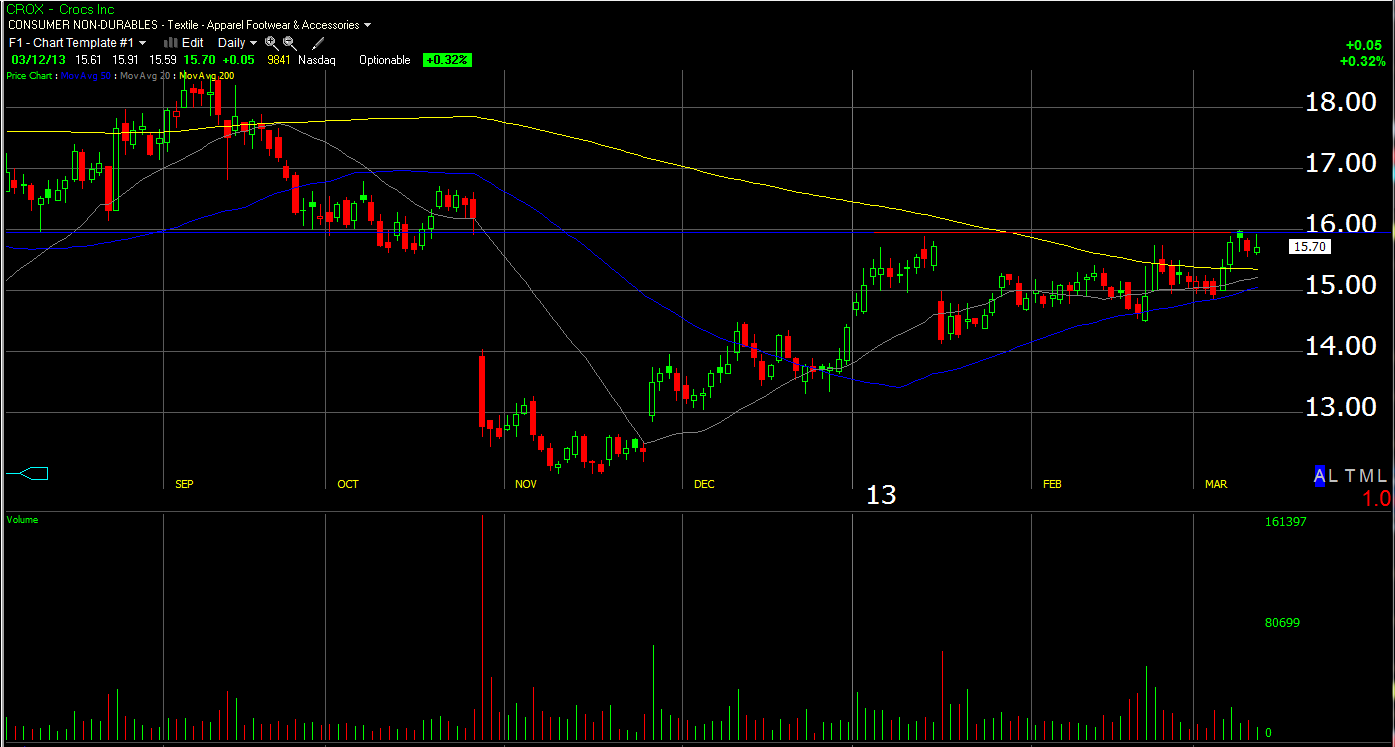Select the MovAvg 20 legend label

[x=146, y=75]
